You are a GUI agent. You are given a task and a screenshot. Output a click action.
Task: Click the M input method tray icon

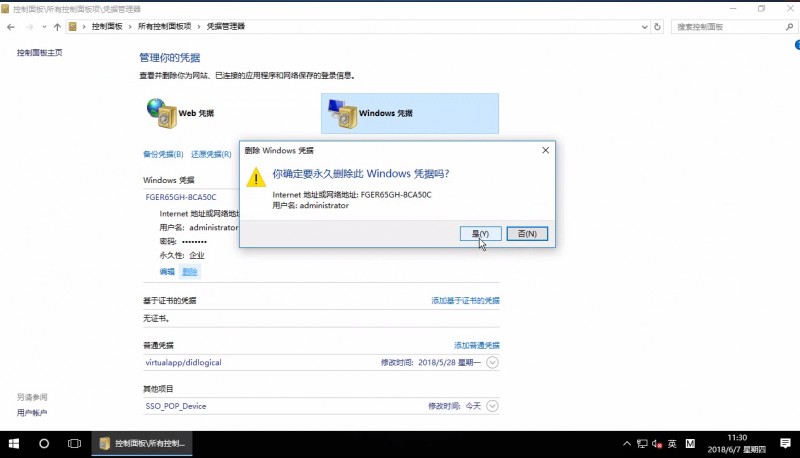pyautogui.click(x=690, y=444)
